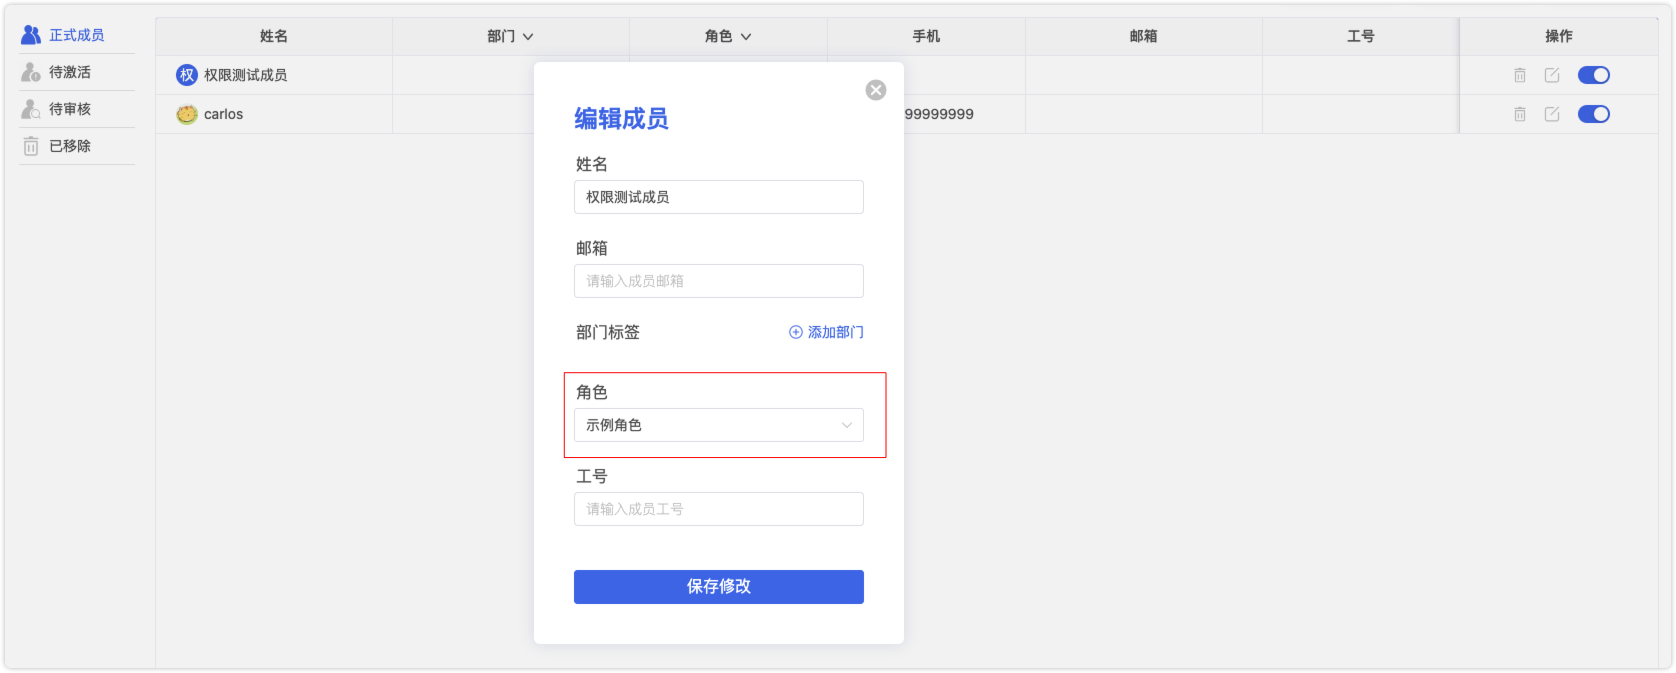Click the plus icon beside 添加部门
1676x673 pixels.
pyautogui.click(x=796, y=332)
